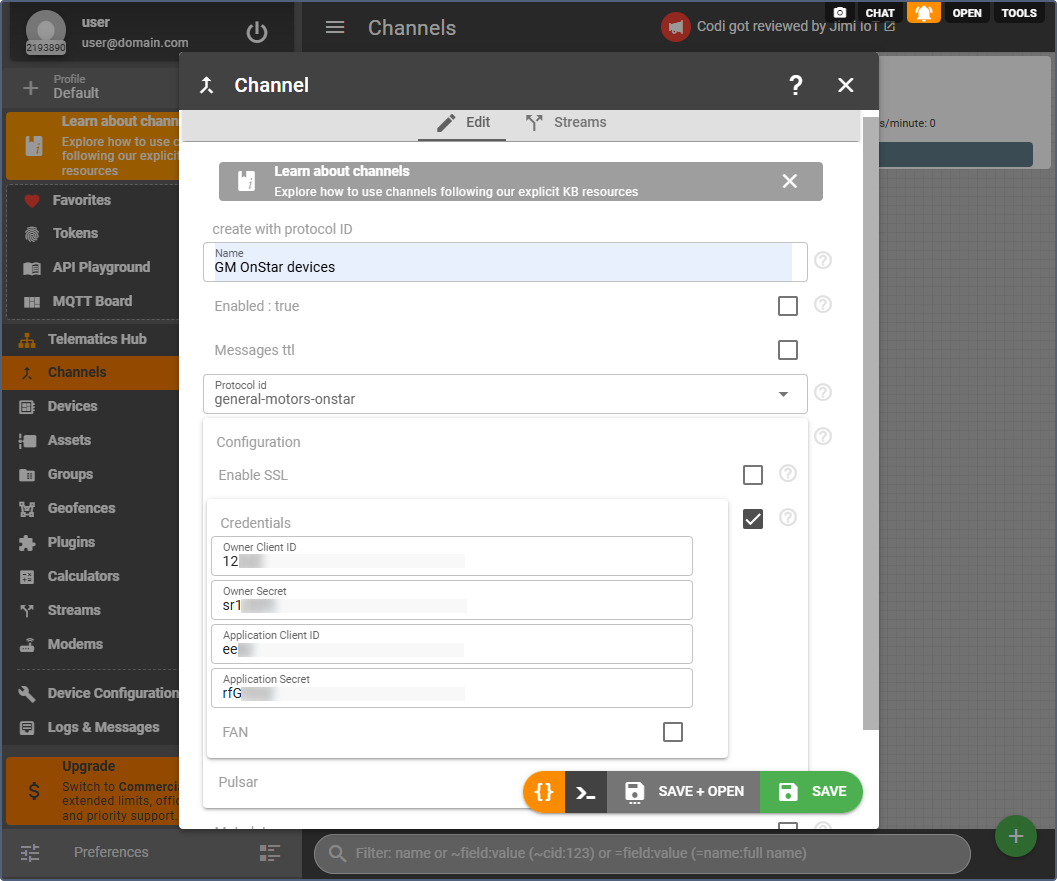Open the hamburger menu beside Channels
Viewport: 1057px width, 881px height.
pyautogui.click(x=335, y=28)
